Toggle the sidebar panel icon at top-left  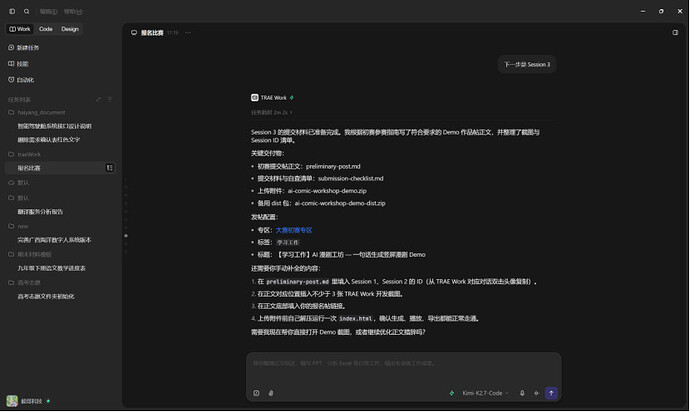pyautogui.click(x=12, y=11)
